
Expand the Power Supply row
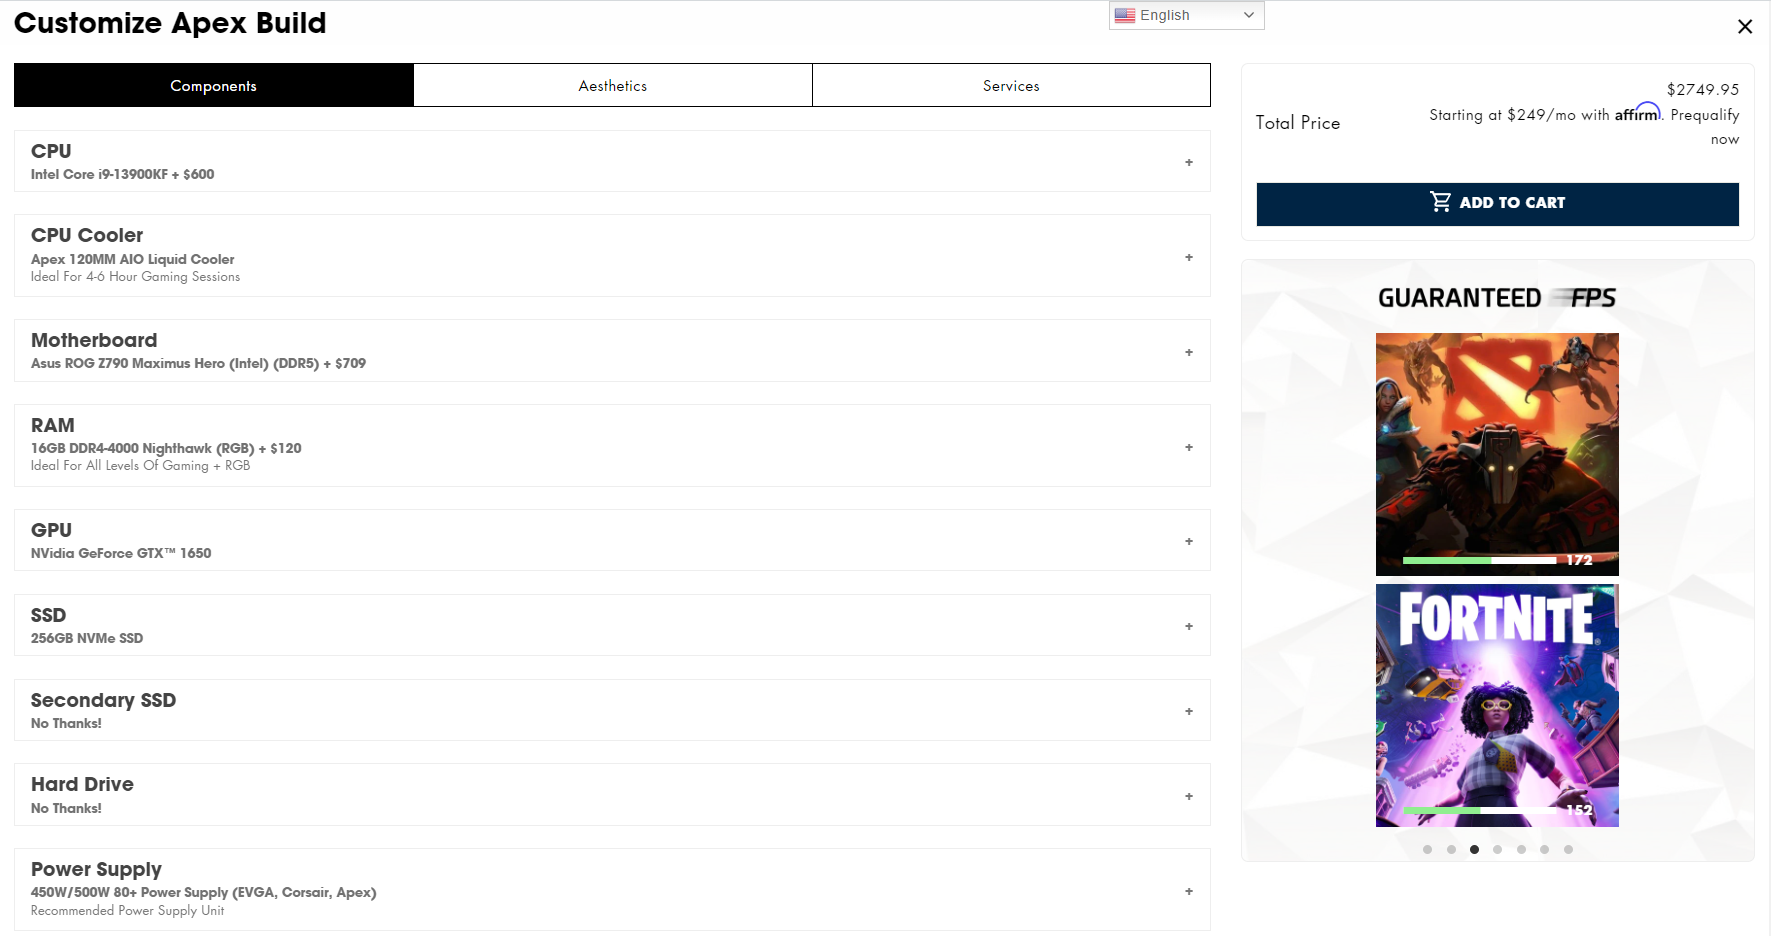(x=1188, y=891)
